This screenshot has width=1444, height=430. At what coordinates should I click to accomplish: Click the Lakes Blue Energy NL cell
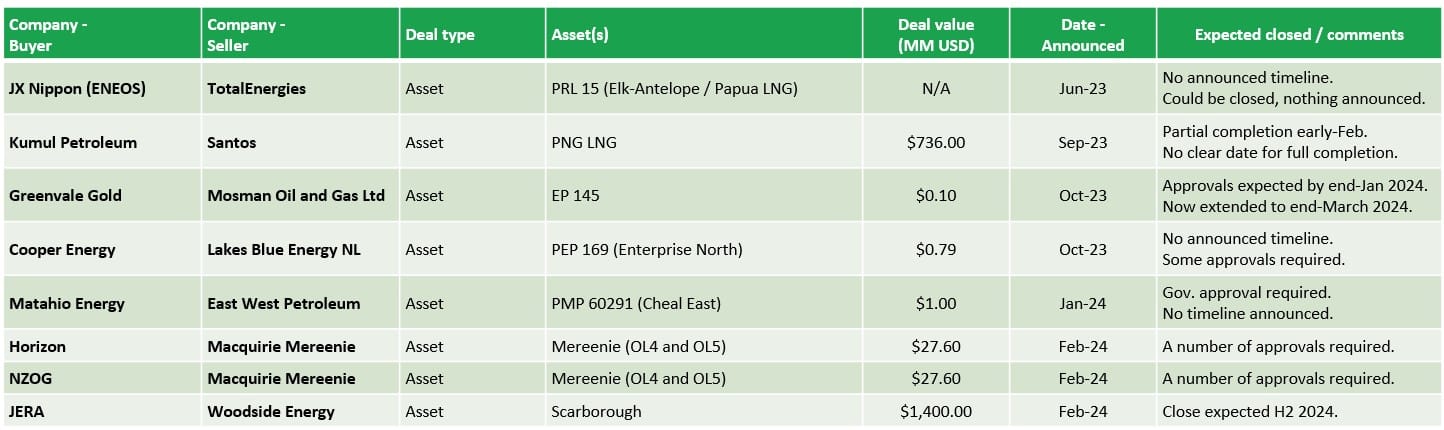[x=284, y=249]
